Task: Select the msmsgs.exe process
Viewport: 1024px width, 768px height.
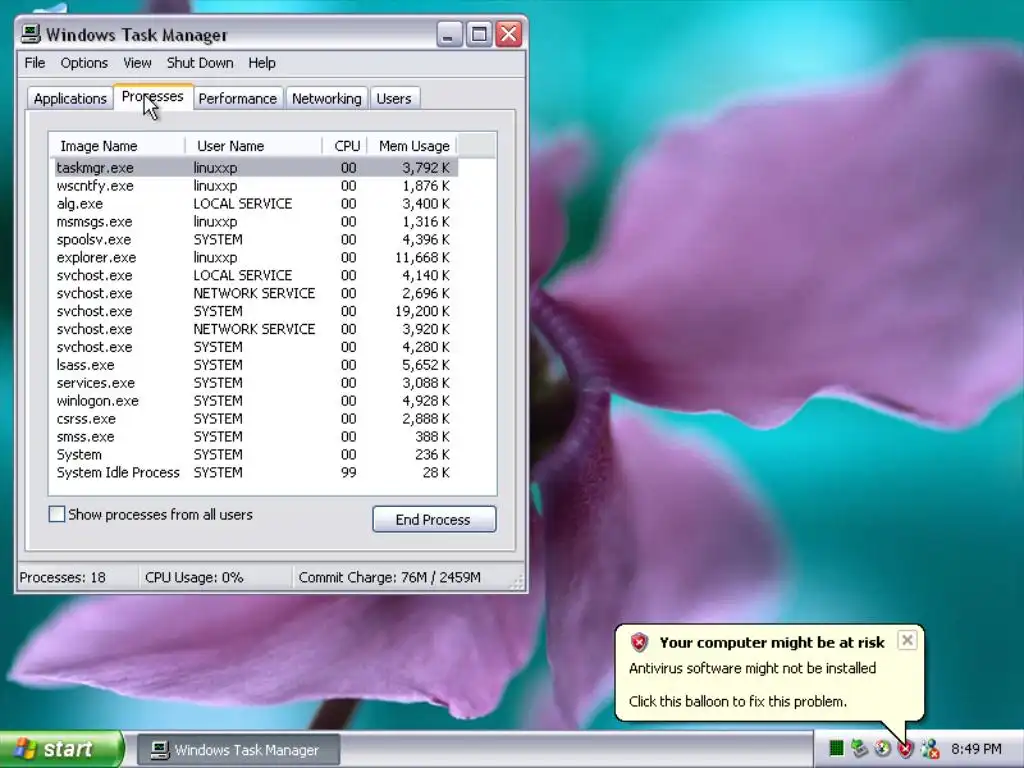Action: coord(256,221)
